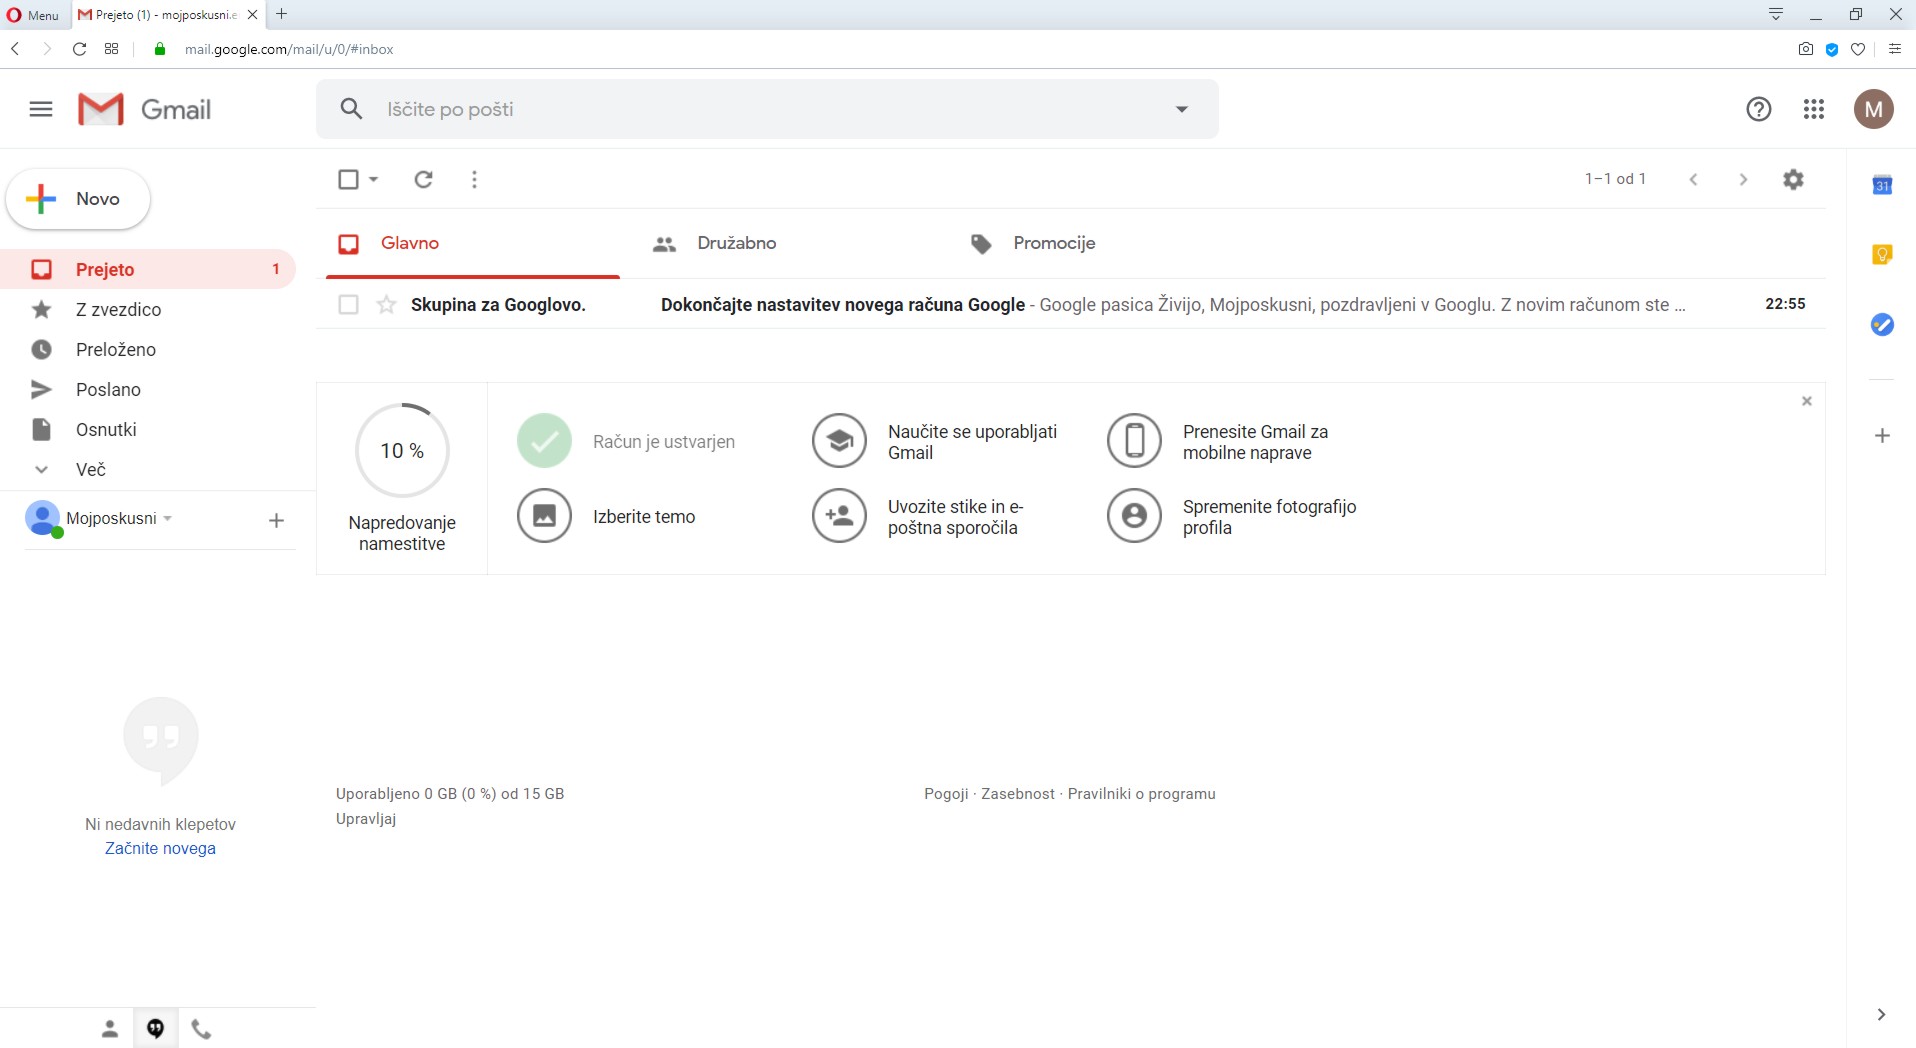The height and width of the screenshot is (1048, 1916).
Task: Open the phone calls tab icon
Action: click(x=201, y=1029)
